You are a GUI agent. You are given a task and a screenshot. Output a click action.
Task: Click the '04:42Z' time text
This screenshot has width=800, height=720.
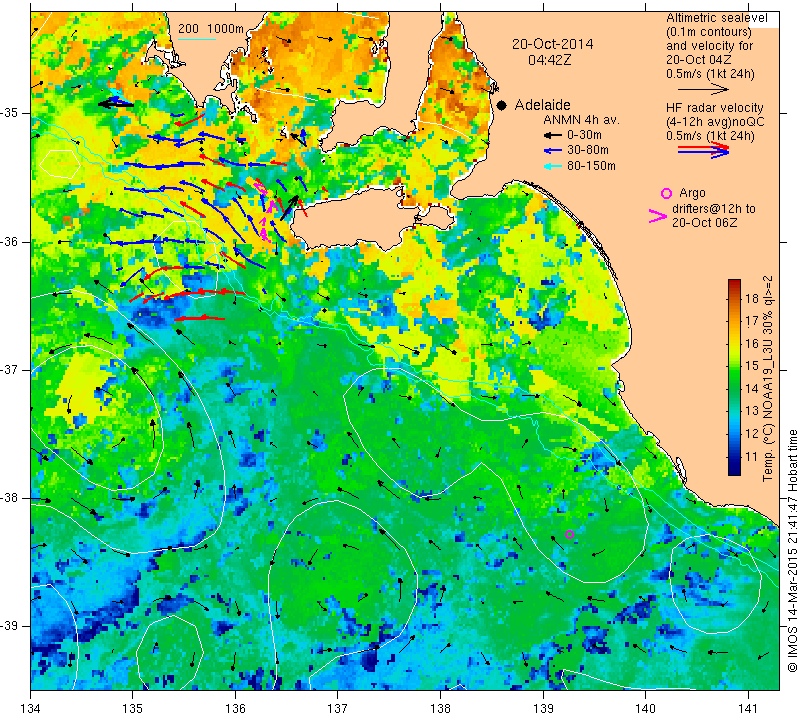tap(549, 60)
